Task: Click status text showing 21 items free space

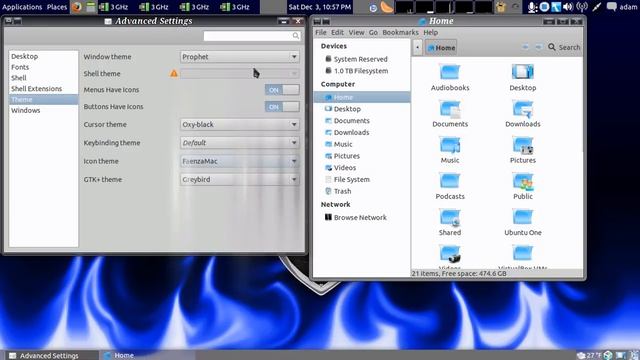Action: pyautogui.click(x=459, y=273)
